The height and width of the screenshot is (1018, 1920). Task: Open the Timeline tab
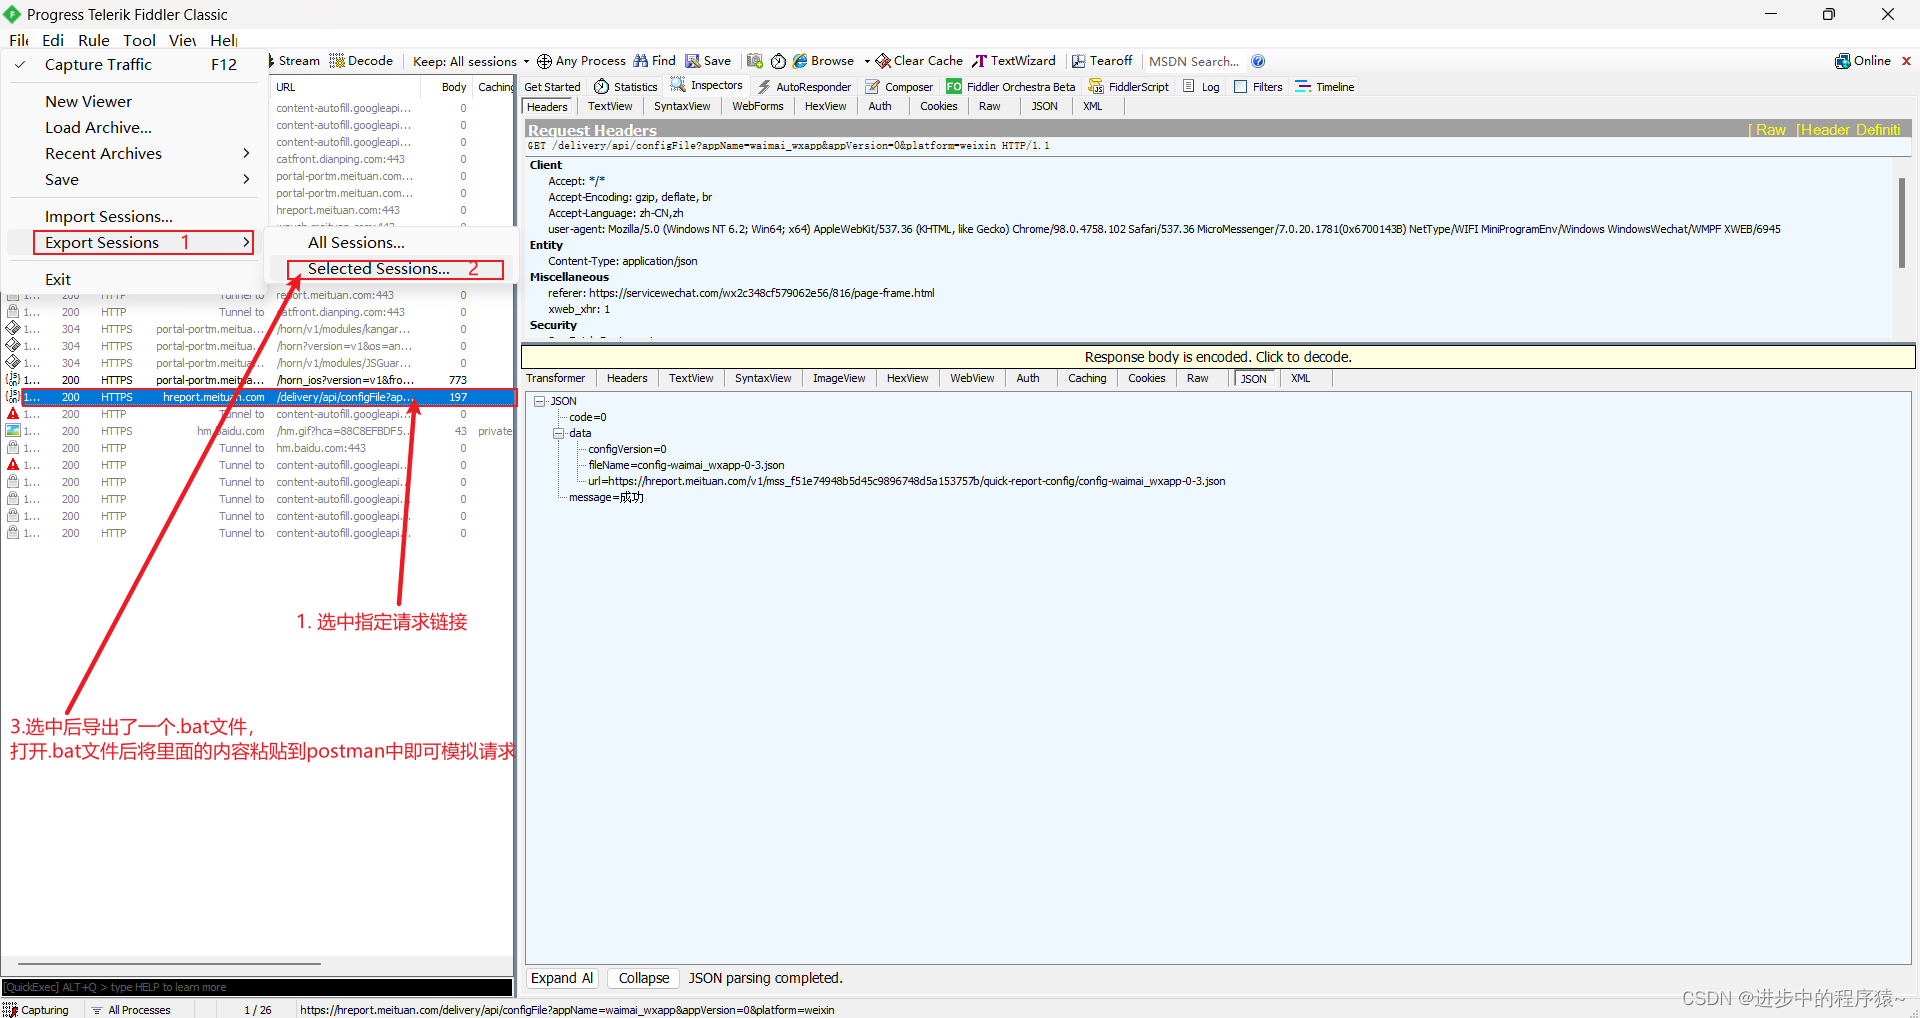click(1325, 87)
